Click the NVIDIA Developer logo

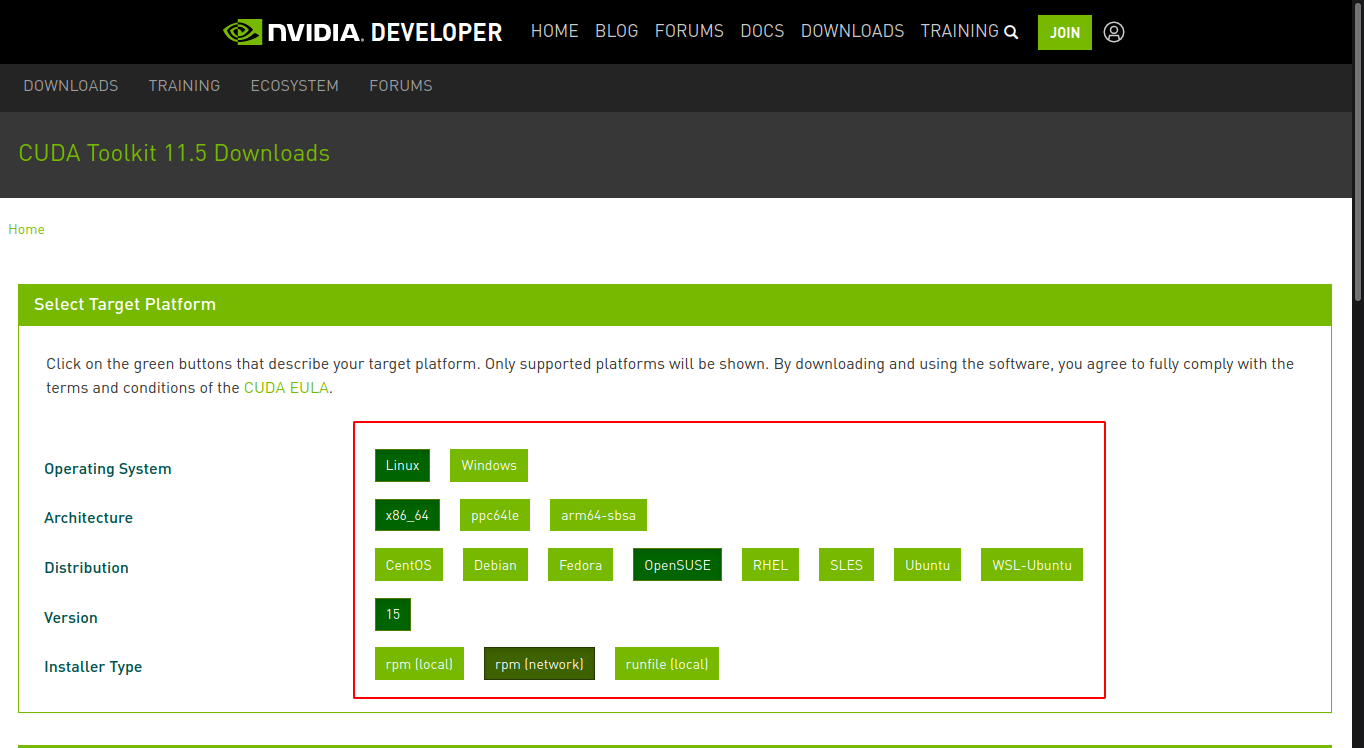tap(362, 32)
